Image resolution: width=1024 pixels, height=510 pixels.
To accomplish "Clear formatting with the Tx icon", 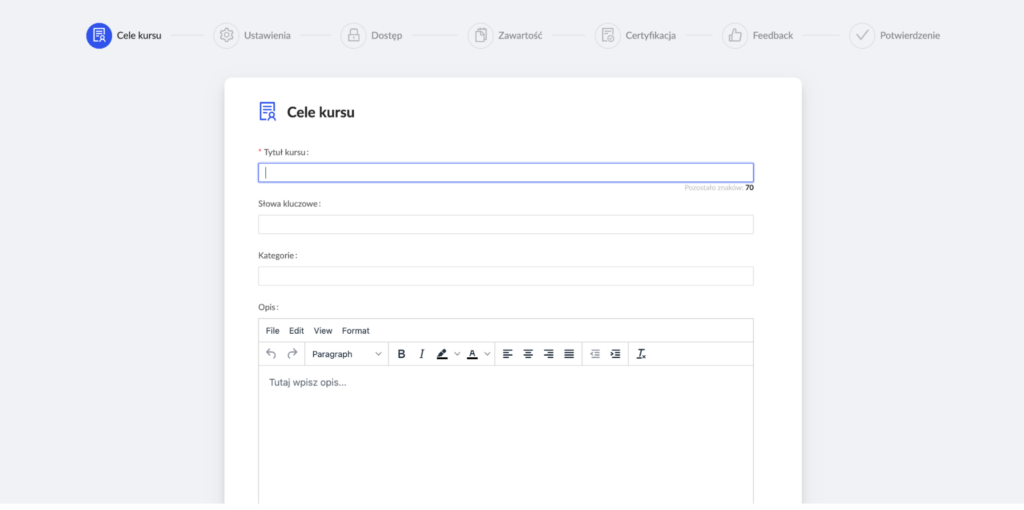I will point(641,354).
